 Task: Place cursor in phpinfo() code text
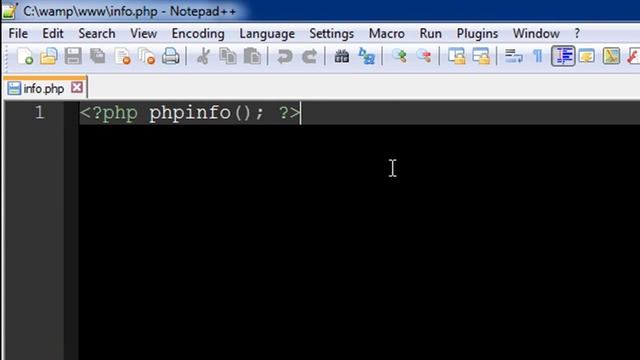207,113
